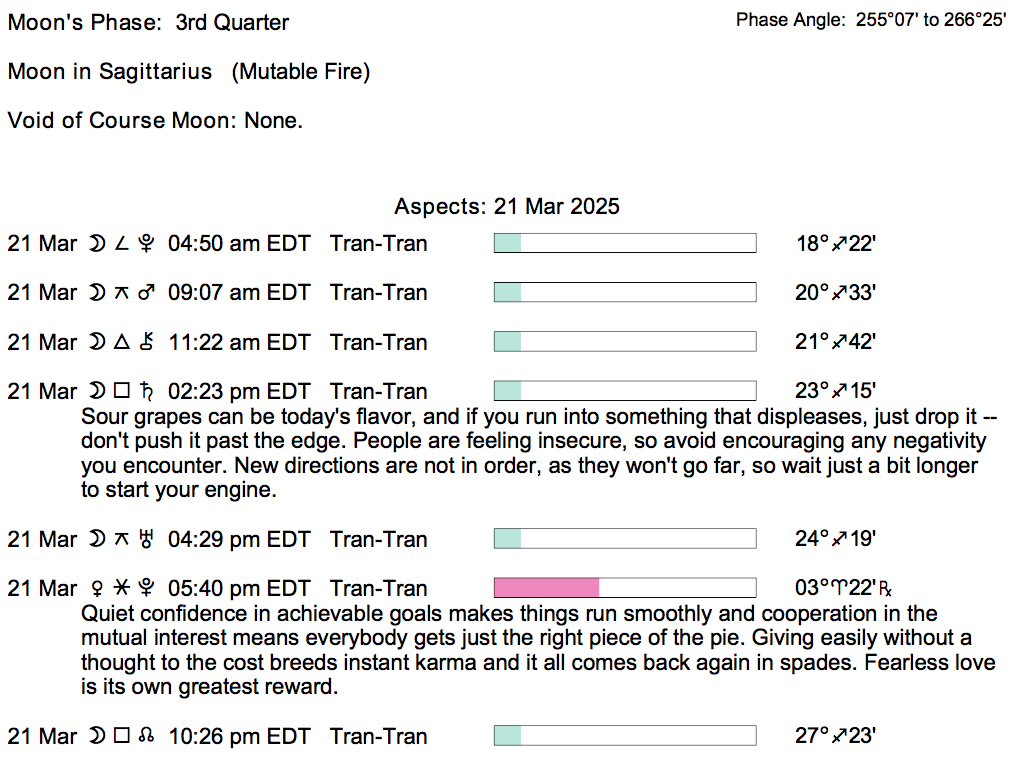Image resolution: width=1016 pixels, height=758 pixels.
Task: Click the Phase Angle value at top right
Action: (x=930, y=20)
